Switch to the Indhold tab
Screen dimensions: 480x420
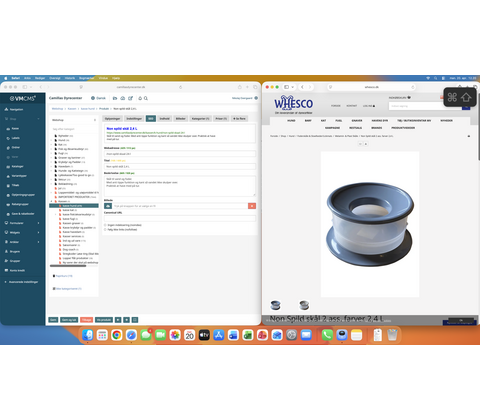click(x=164, y=119)
